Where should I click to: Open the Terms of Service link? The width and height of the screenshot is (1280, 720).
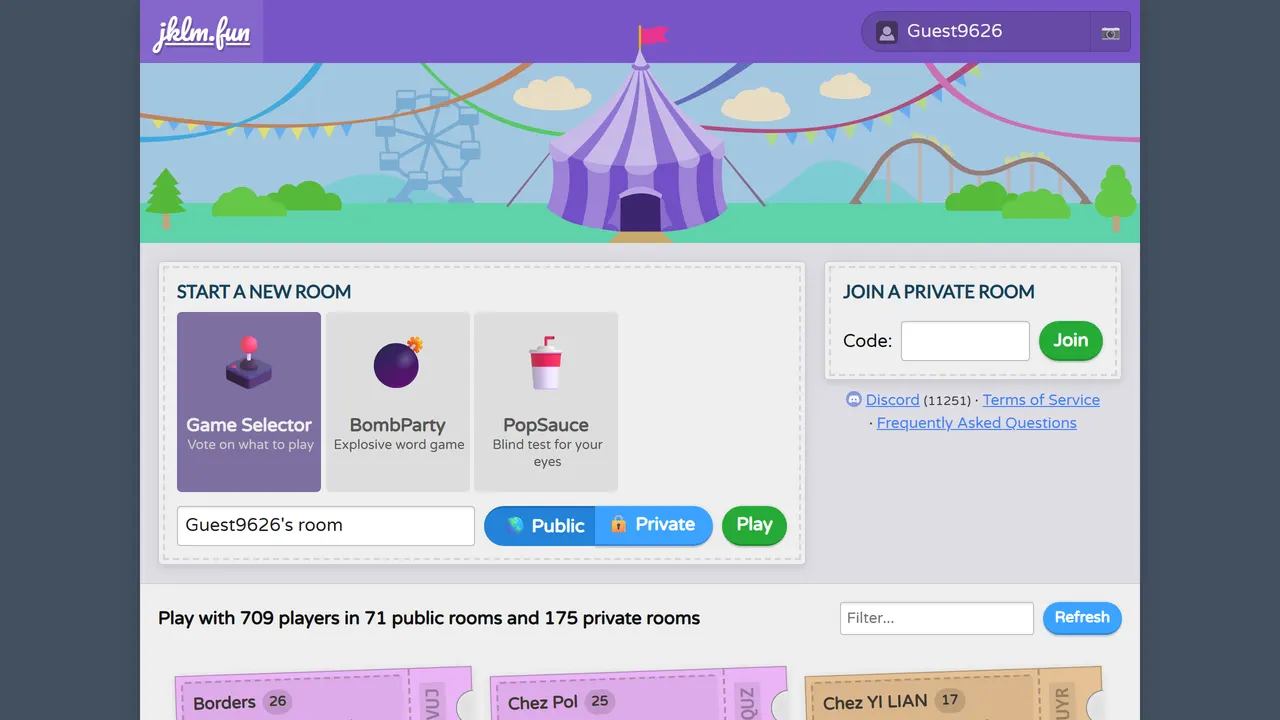(x=1041, y=400)
